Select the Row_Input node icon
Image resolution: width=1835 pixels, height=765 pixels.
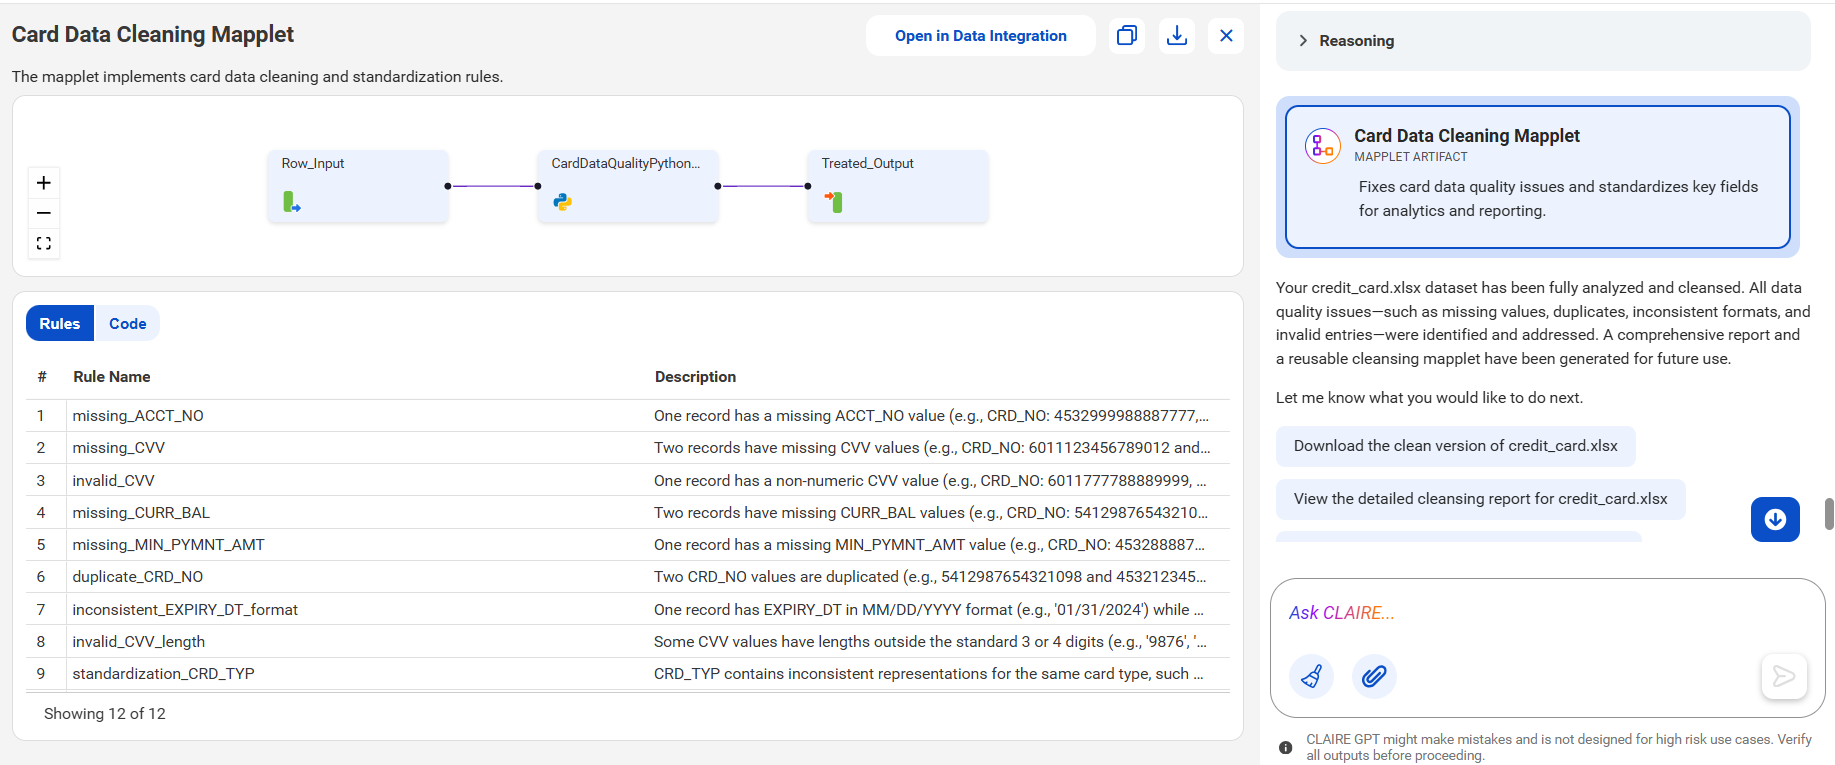292,202
